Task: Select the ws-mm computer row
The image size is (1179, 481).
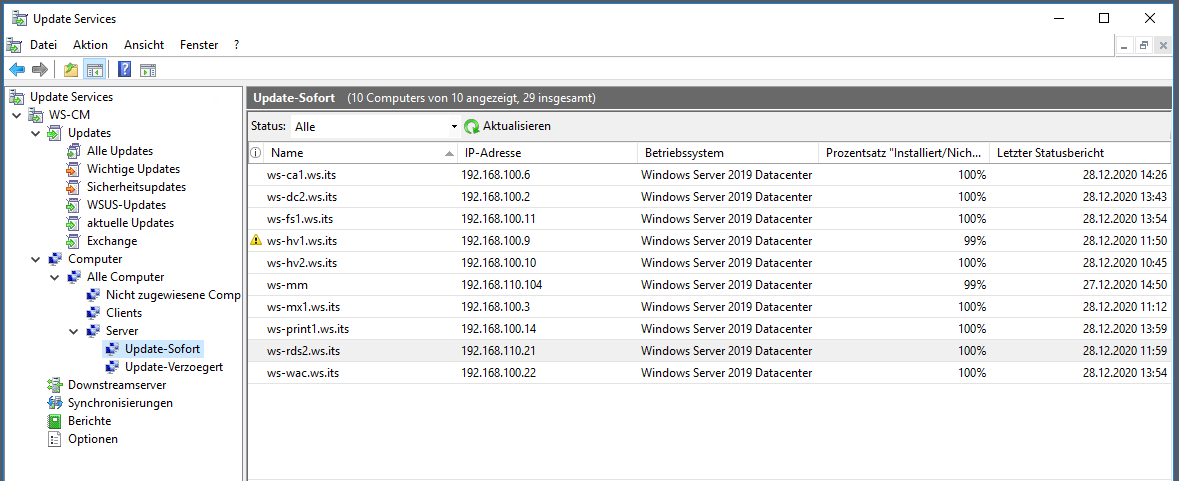Action: click(x=709, y=285)
